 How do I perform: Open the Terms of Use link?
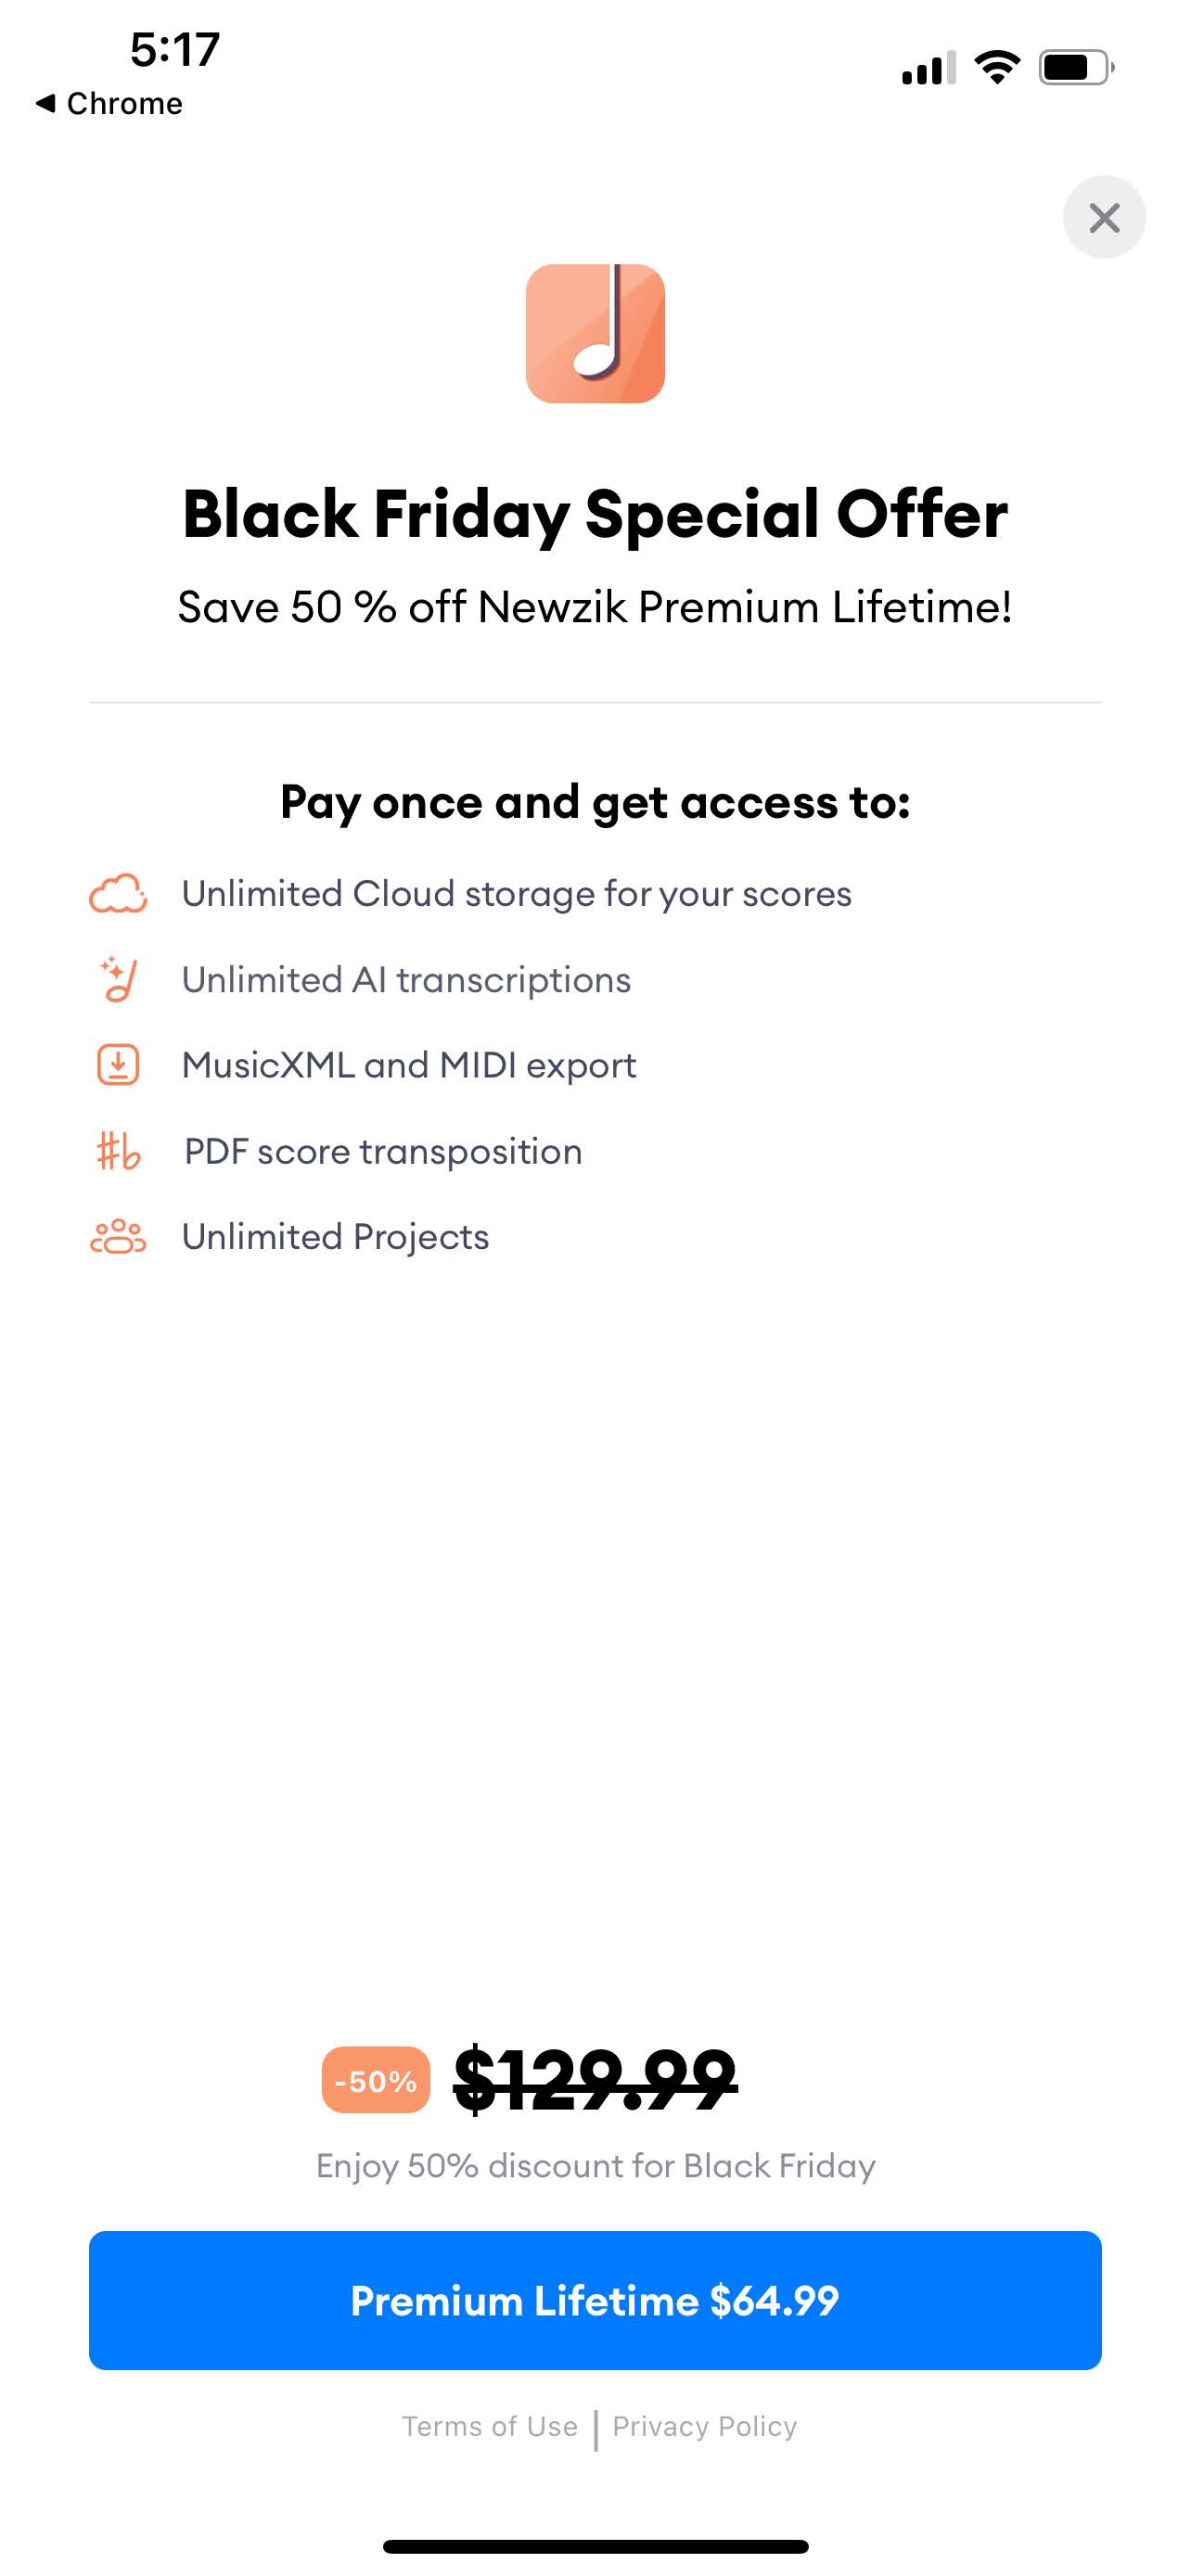tap(490, 2426)
